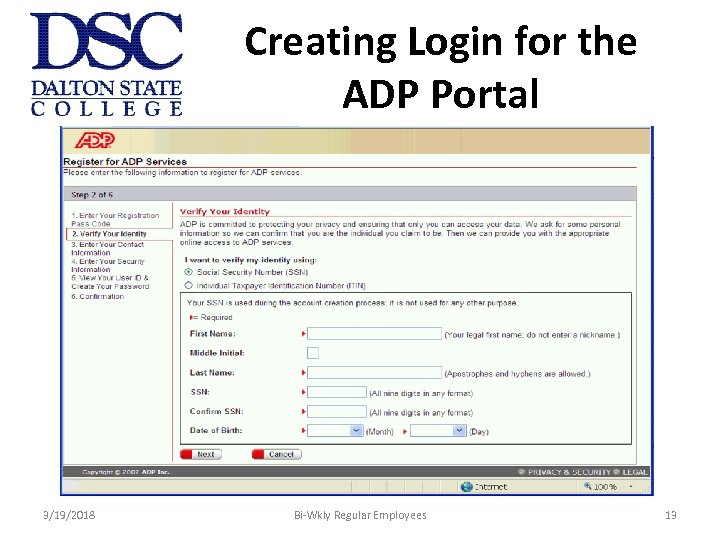Image resolution: width=720 pixels, height=540 pixels.
Task: Click the 'Bi-Wkly Regular Employees' footer text
Action: coord(360,515)
